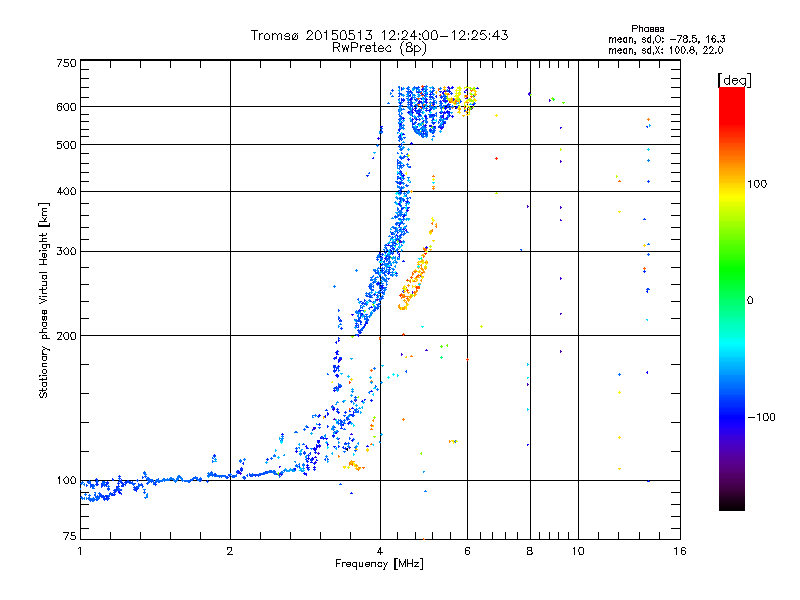Click the x-axis '10' tick label
800x600 pixels.
point(578,551)
